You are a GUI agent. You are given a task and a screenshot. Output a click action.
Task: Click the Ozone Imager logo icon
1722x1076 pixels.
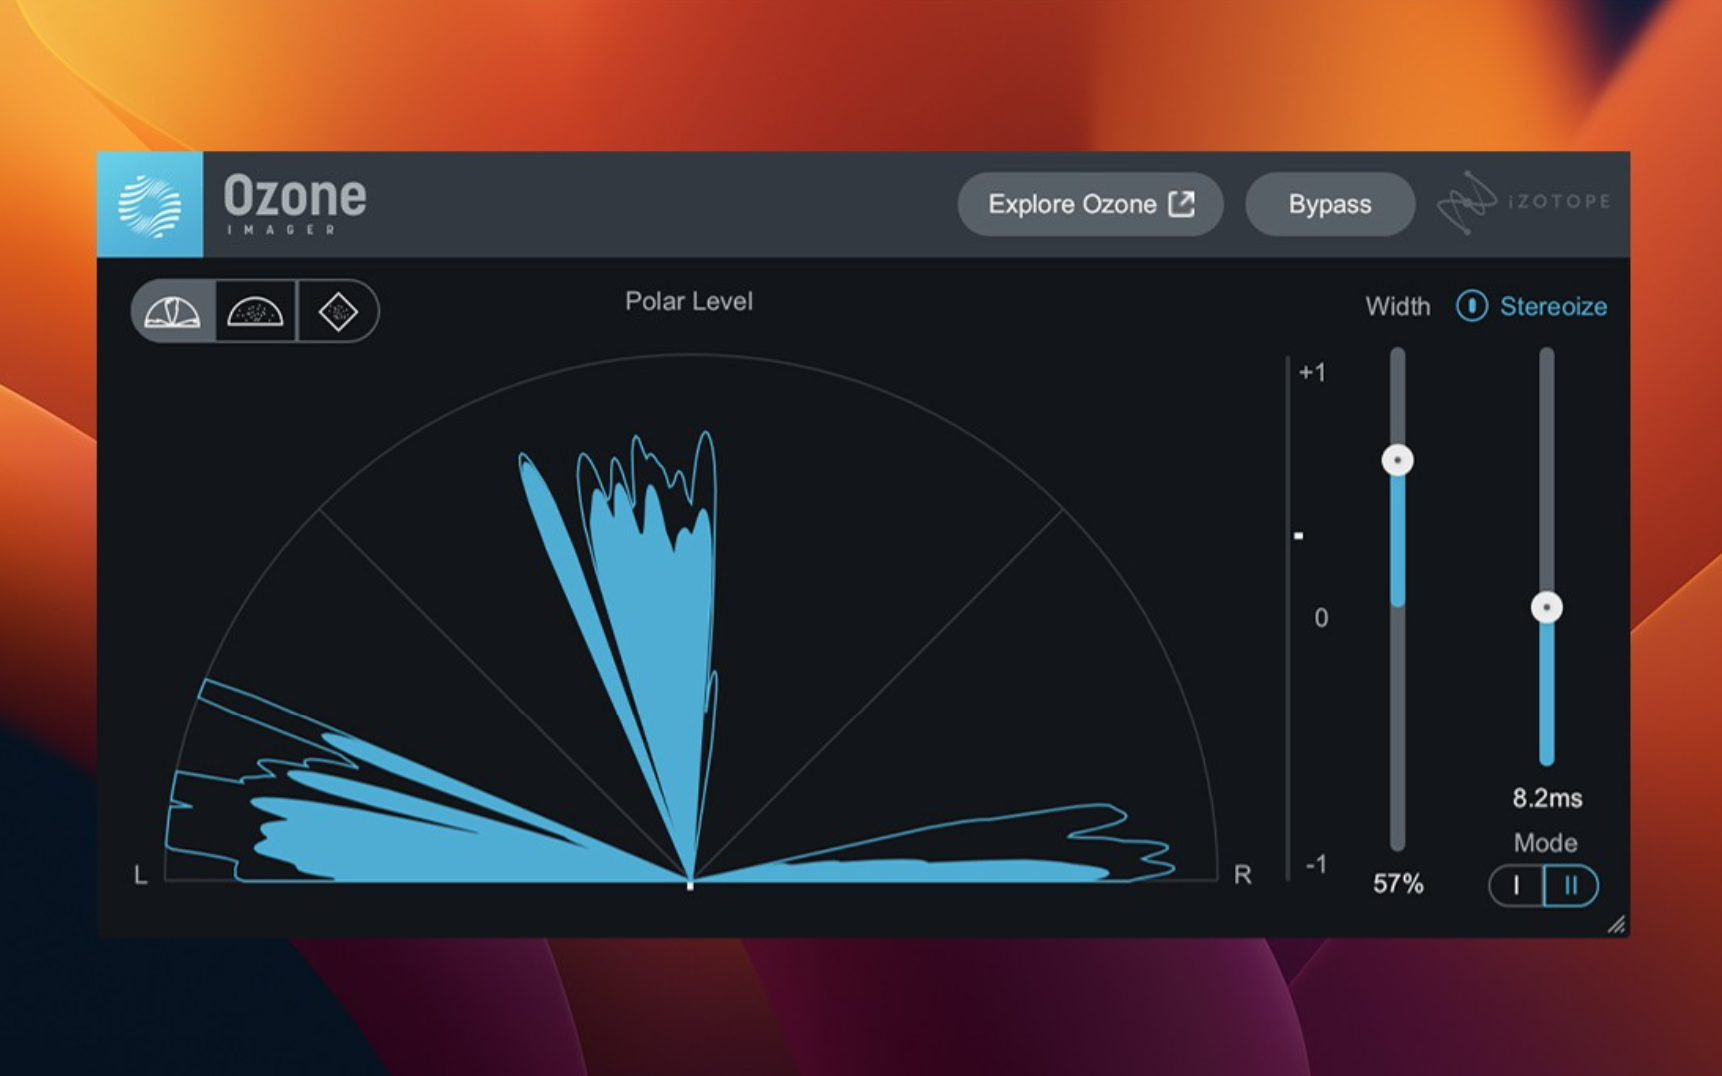coord(150,205)
